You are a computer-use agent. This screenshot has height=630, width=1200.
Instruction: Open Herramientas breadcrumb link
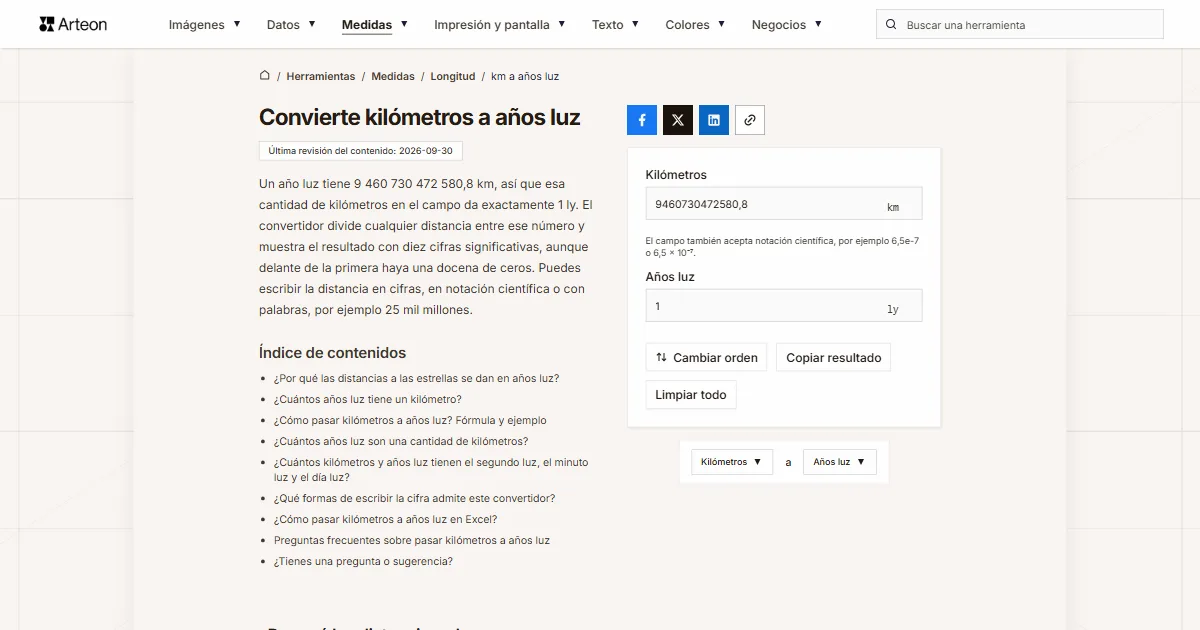[321, 76]
